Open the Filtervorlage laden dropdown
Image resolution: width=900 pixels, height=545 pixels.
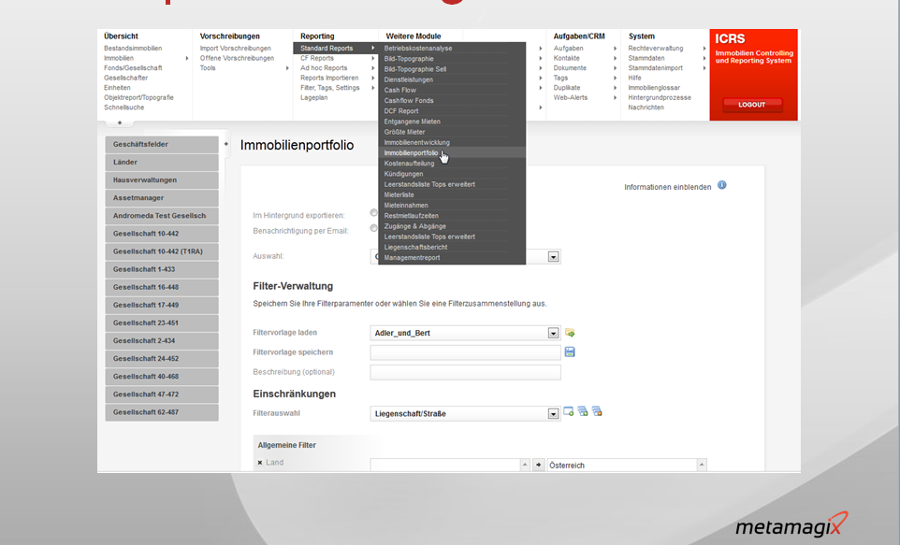coord(553,333)
